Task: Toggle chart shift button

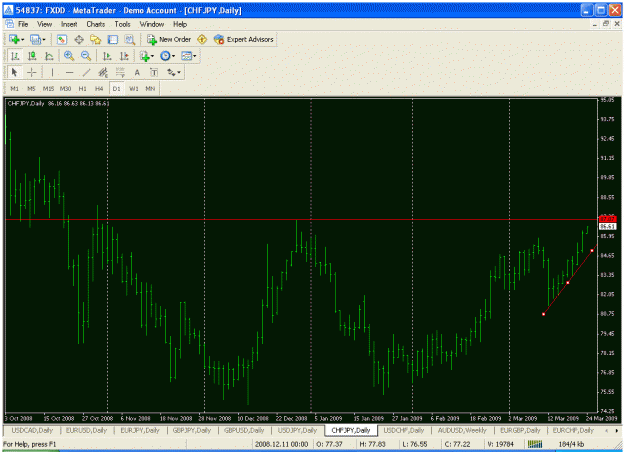Action: (x=124, y=56)
